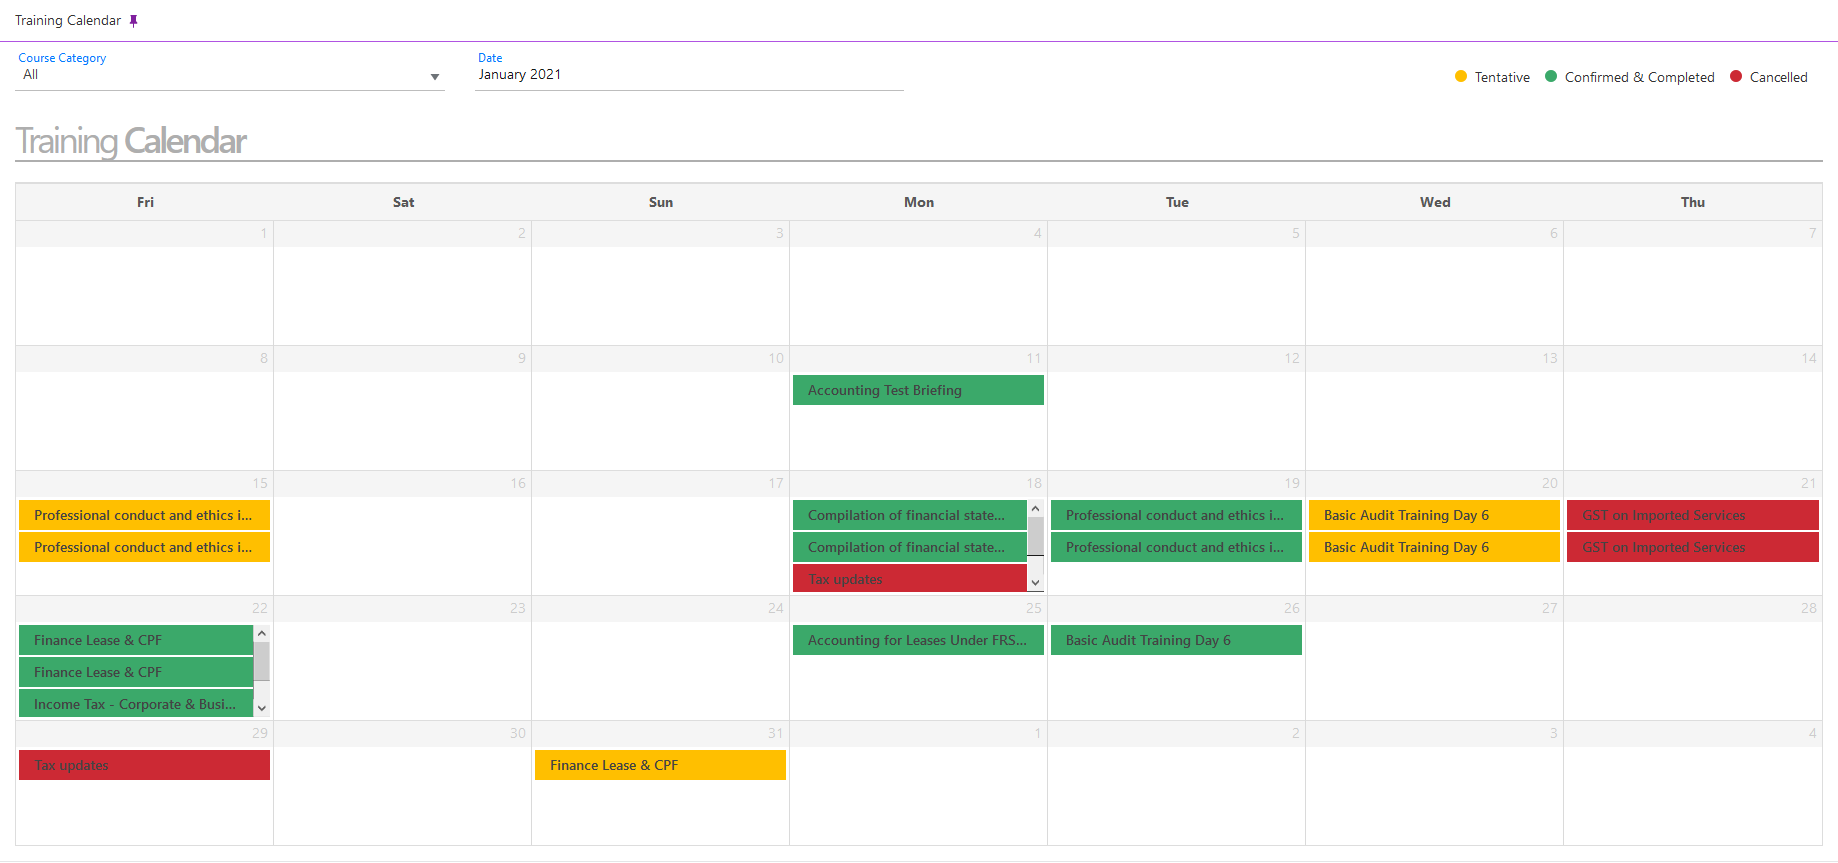Open the Course Category dropdown arrow
This screenshot has width=1838, height=863.
click(x=434, y=77)
